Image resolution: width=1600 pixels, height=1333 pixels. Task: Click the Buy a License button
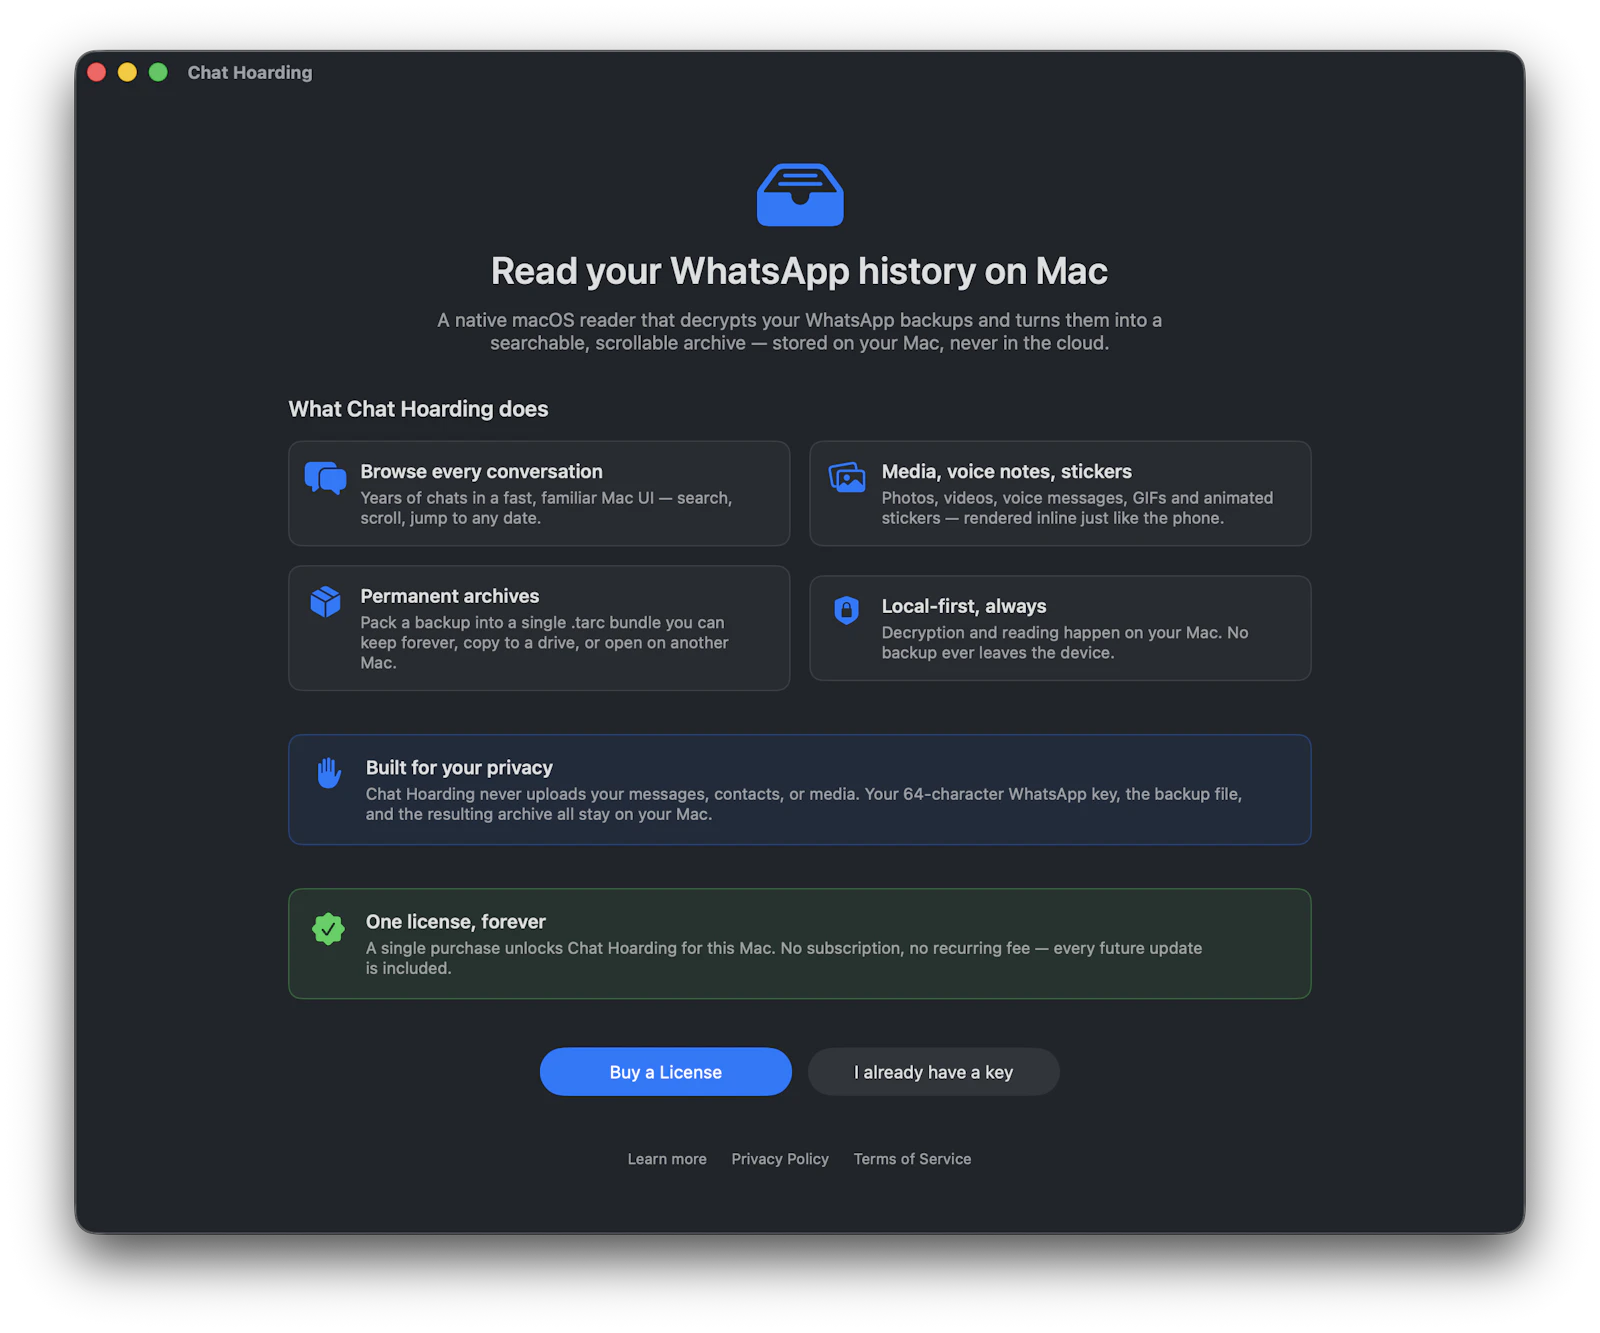coord(666,1072)
